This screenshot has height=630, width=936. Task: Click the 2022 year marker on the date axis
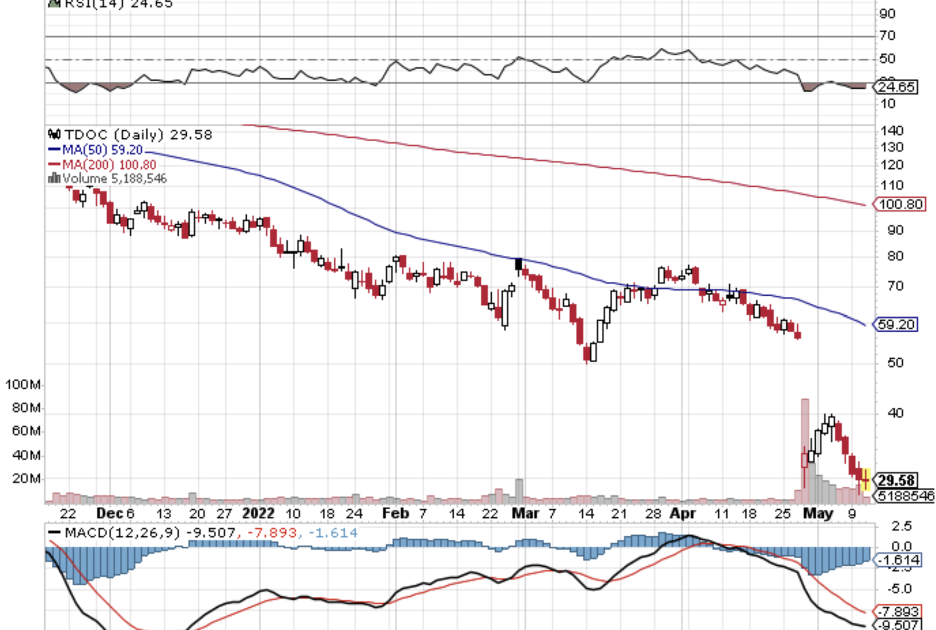[x=257, y=512]
